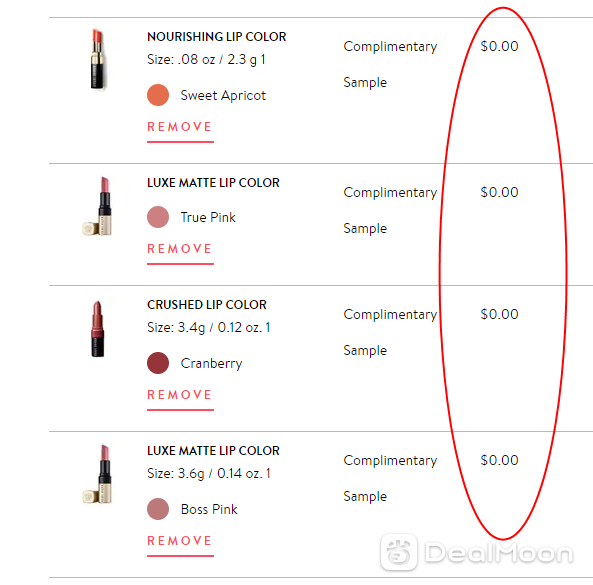Screen dimensions: 593x585
Task: Open the Crushed Lip Color product image
Action: [98, 329]
